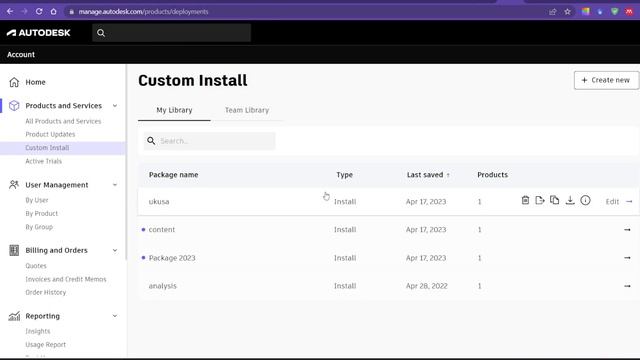Open Usage Report page
This screenshot has width=640, height=360.
coord(45,344)
